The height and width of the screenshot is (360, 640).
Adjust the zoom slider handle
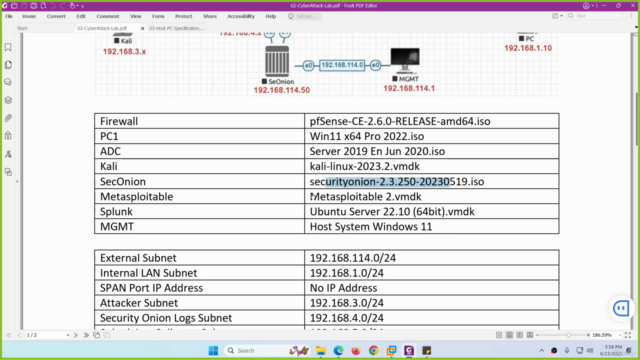[x=568, y=335]
